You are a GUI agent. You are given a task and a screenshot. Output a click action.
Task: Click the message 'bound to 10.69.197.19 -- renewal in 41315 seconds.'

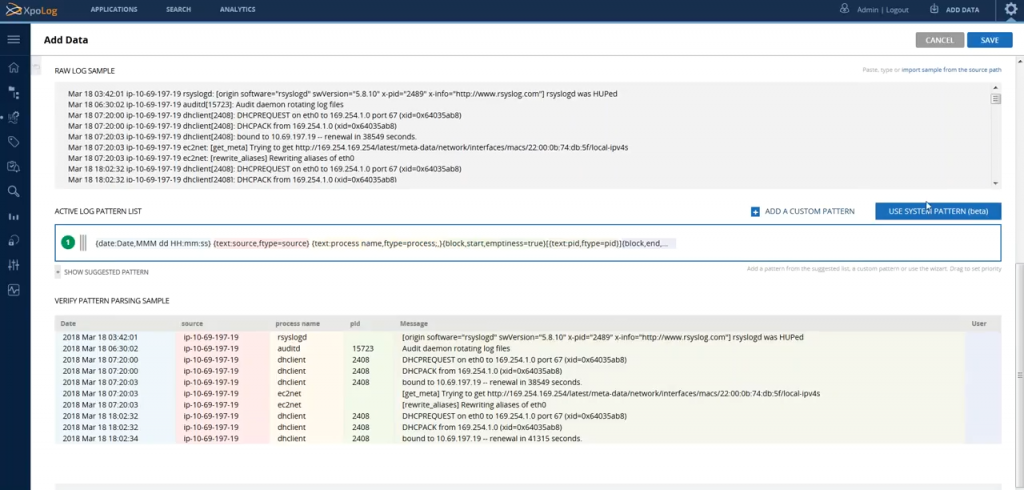(491, 438)
